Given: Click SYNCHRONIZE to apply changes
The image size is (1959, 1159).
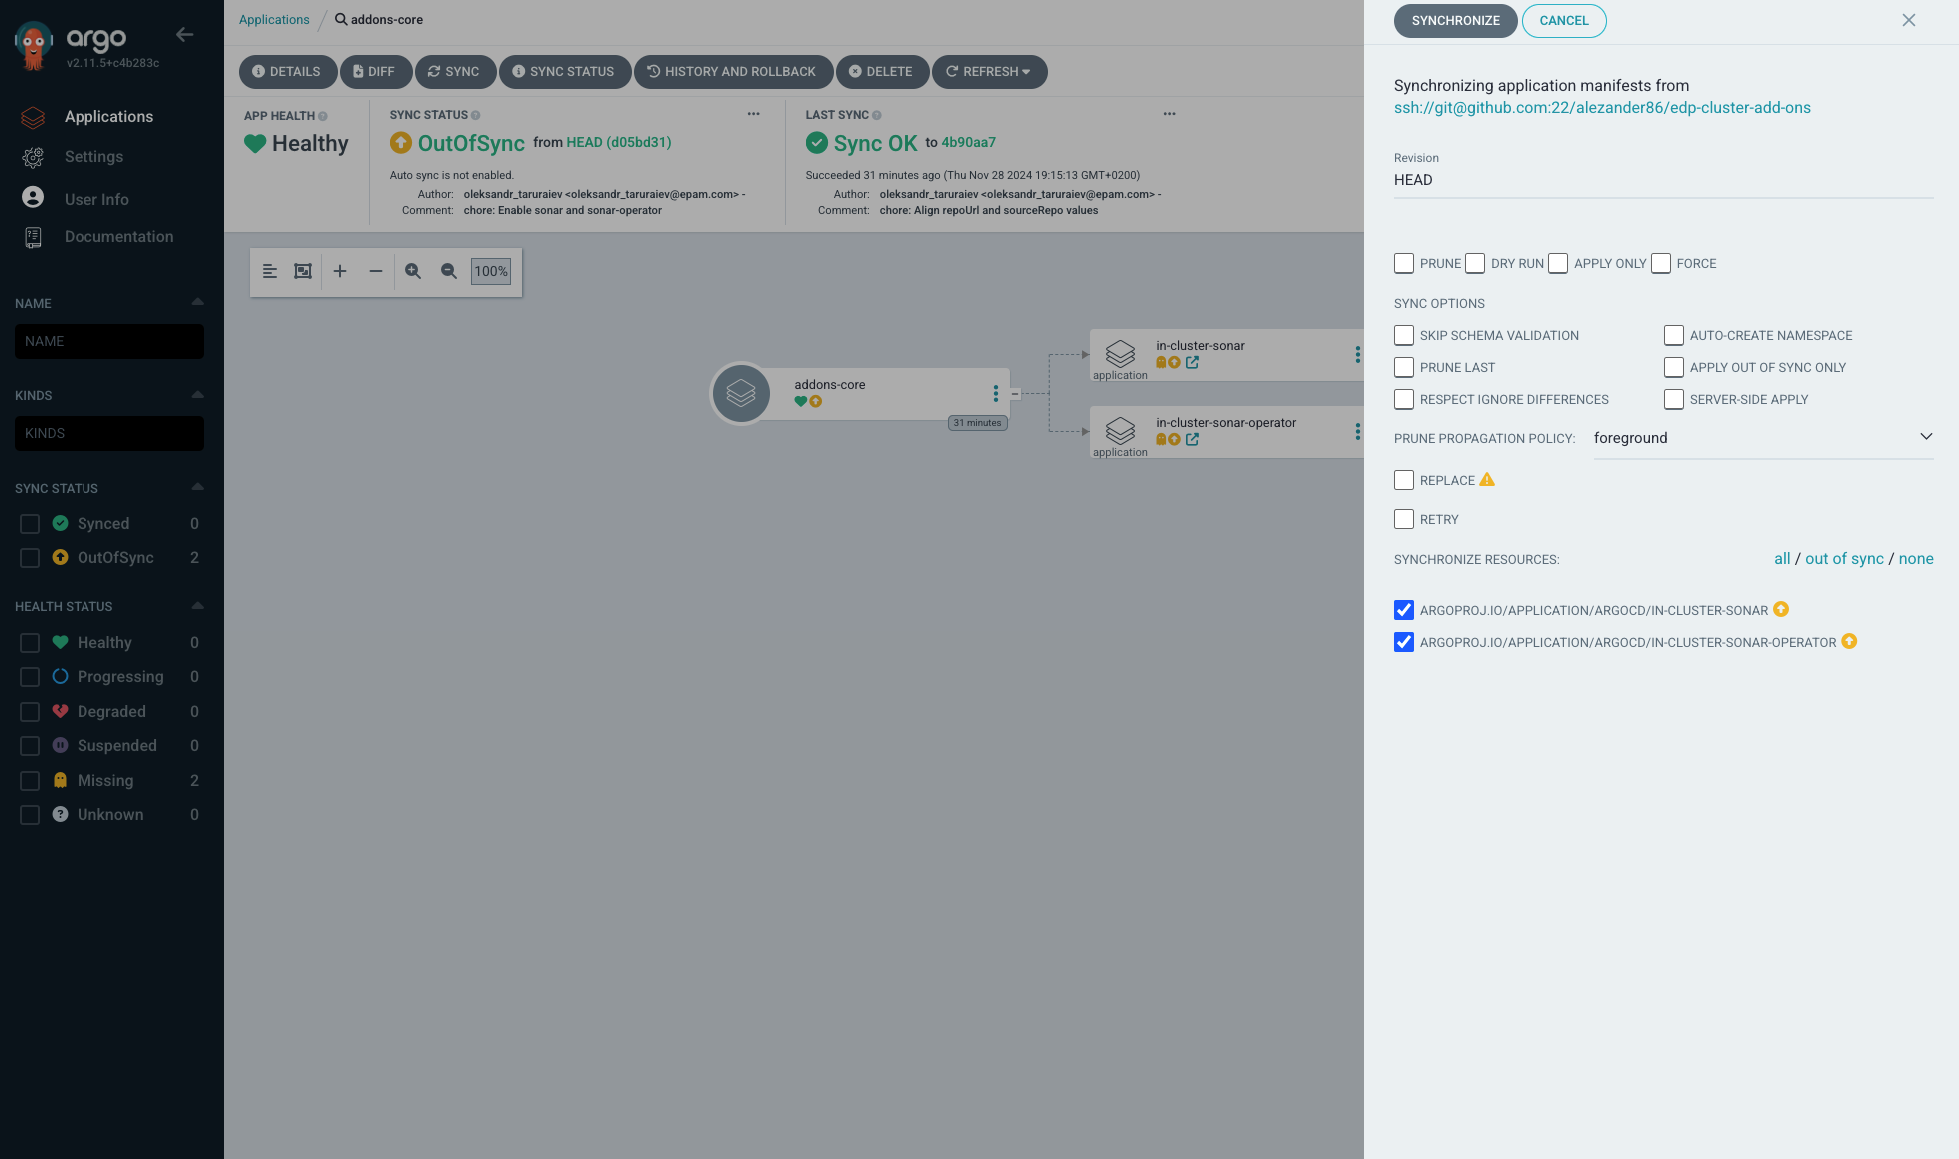Looking at the screenshot, I should coord(1454,21).
